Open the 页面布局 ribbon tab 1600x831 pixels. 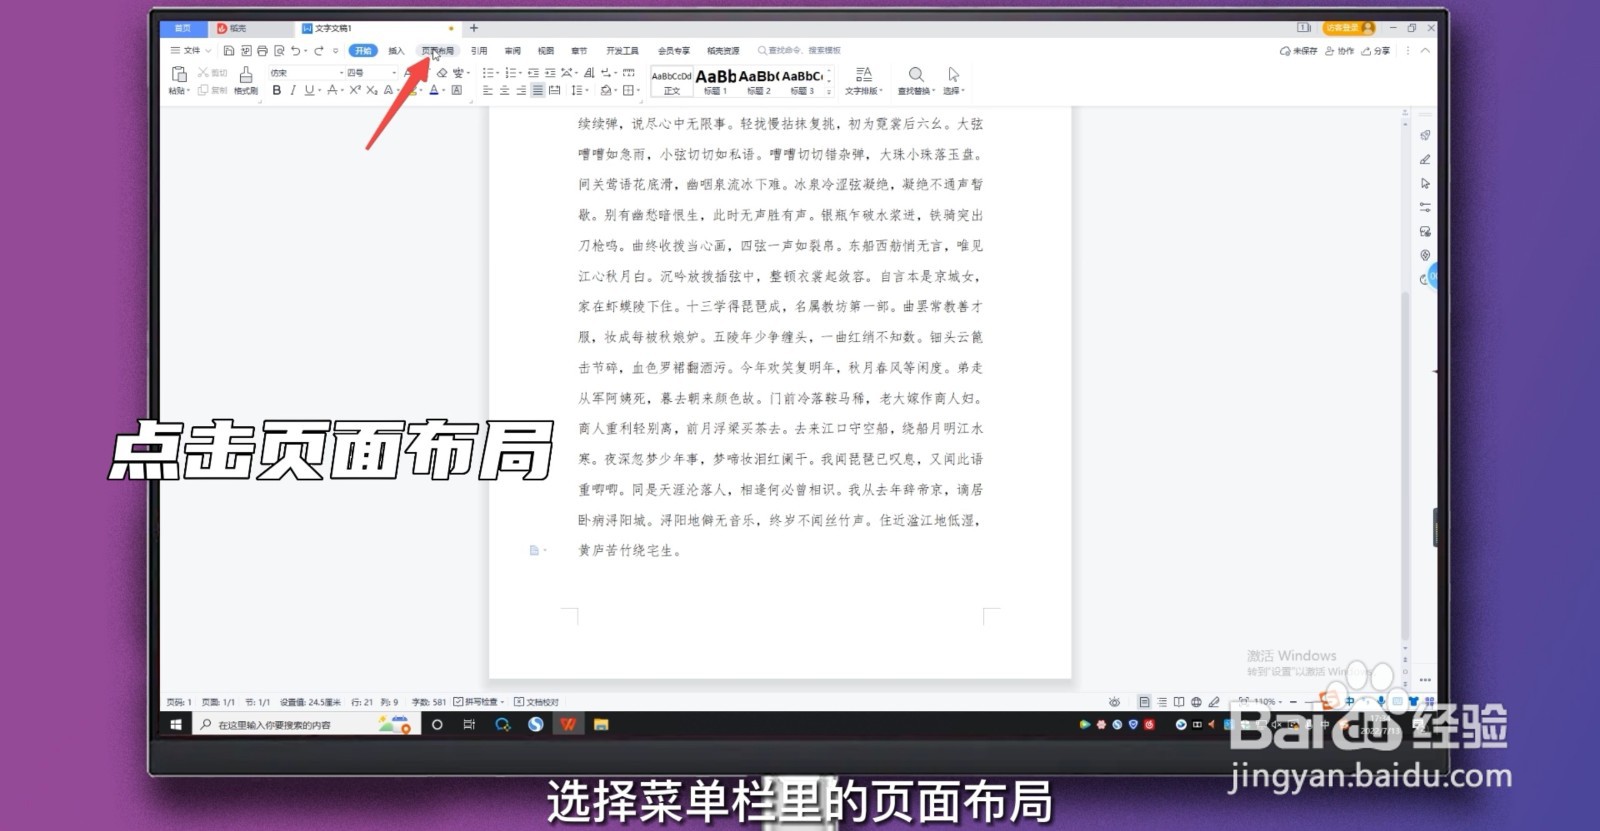(437, 51)
